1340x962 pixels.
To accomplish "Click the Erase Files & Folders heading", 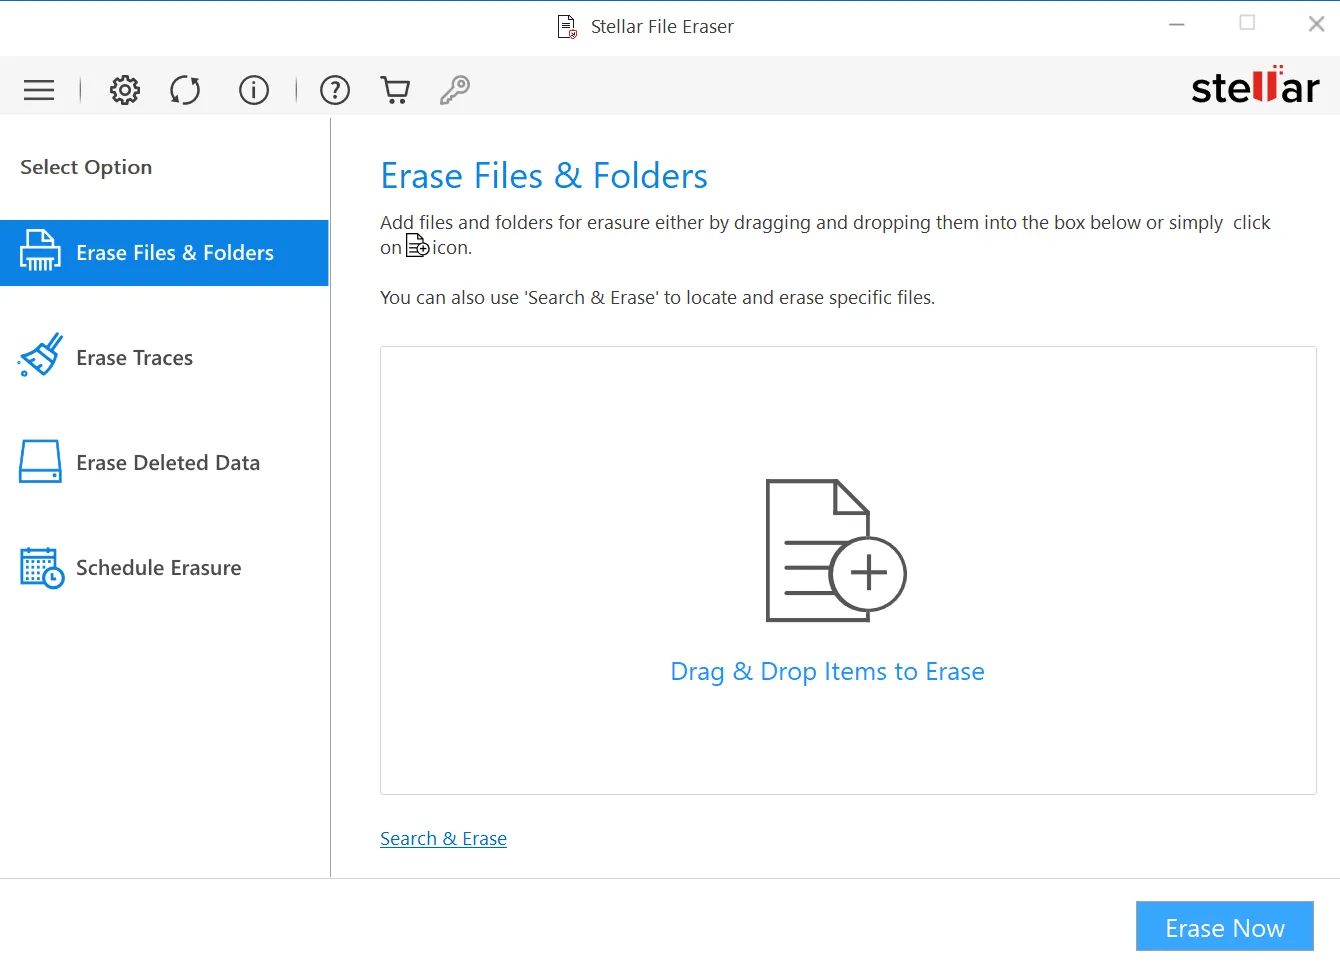I will 544,176.
